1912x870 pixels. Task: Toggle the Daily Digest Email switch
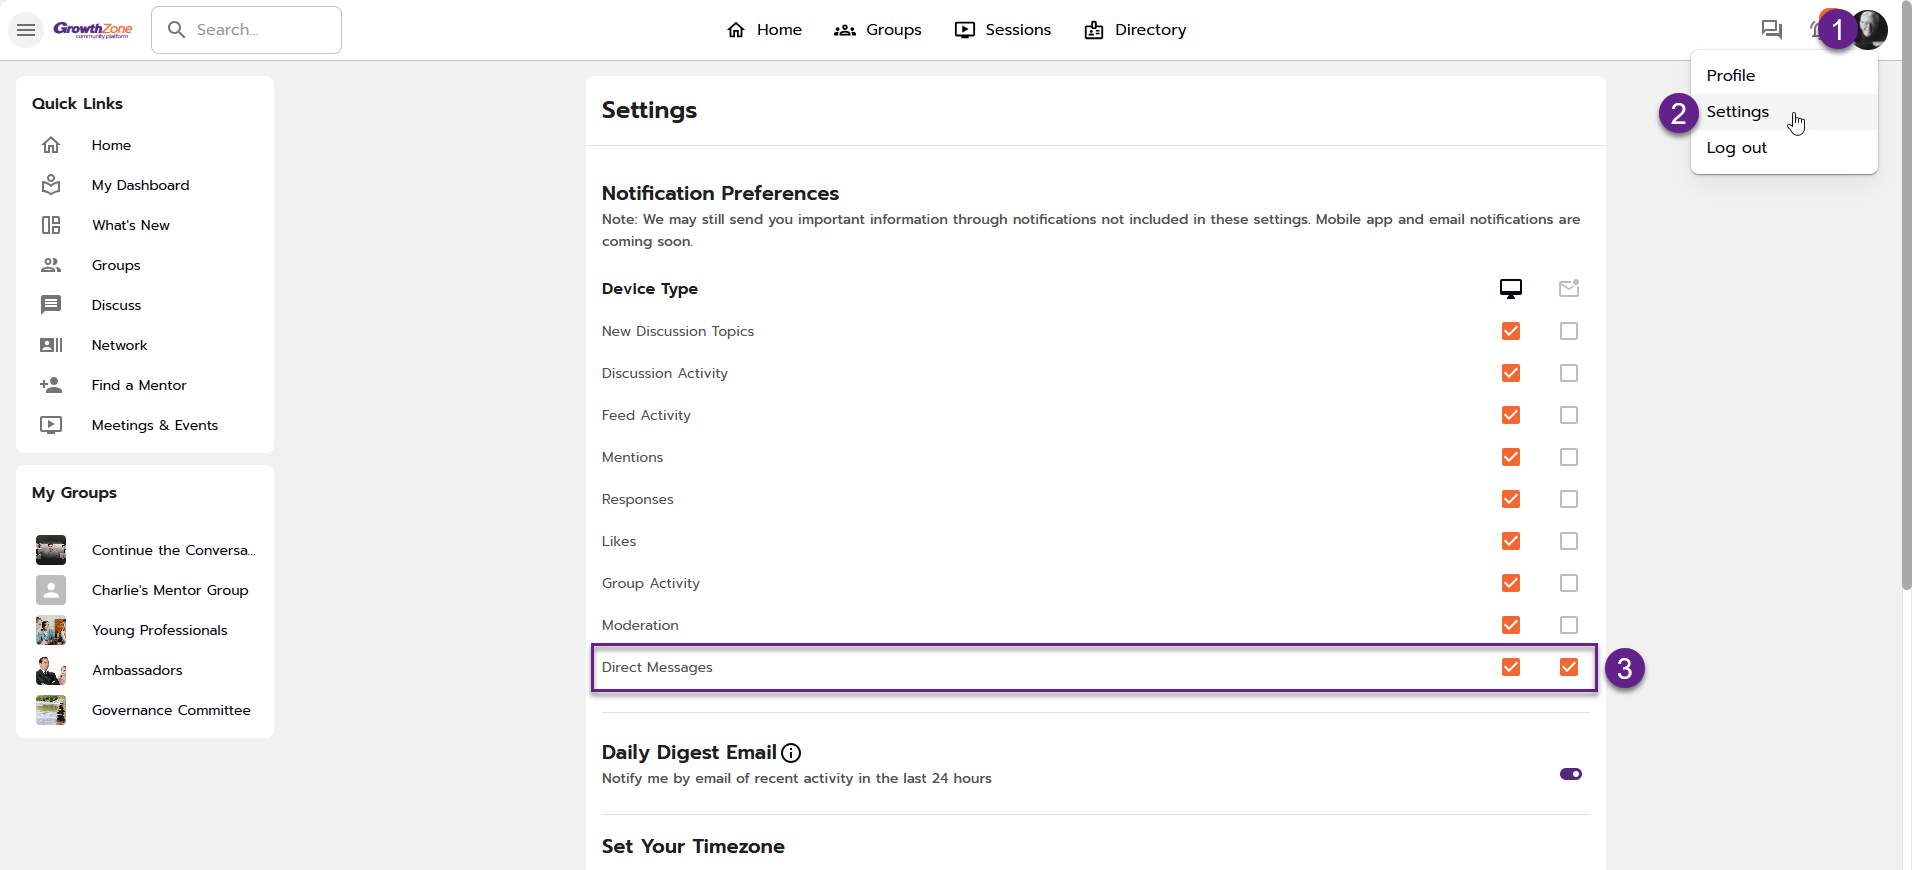pos(1571,774)
